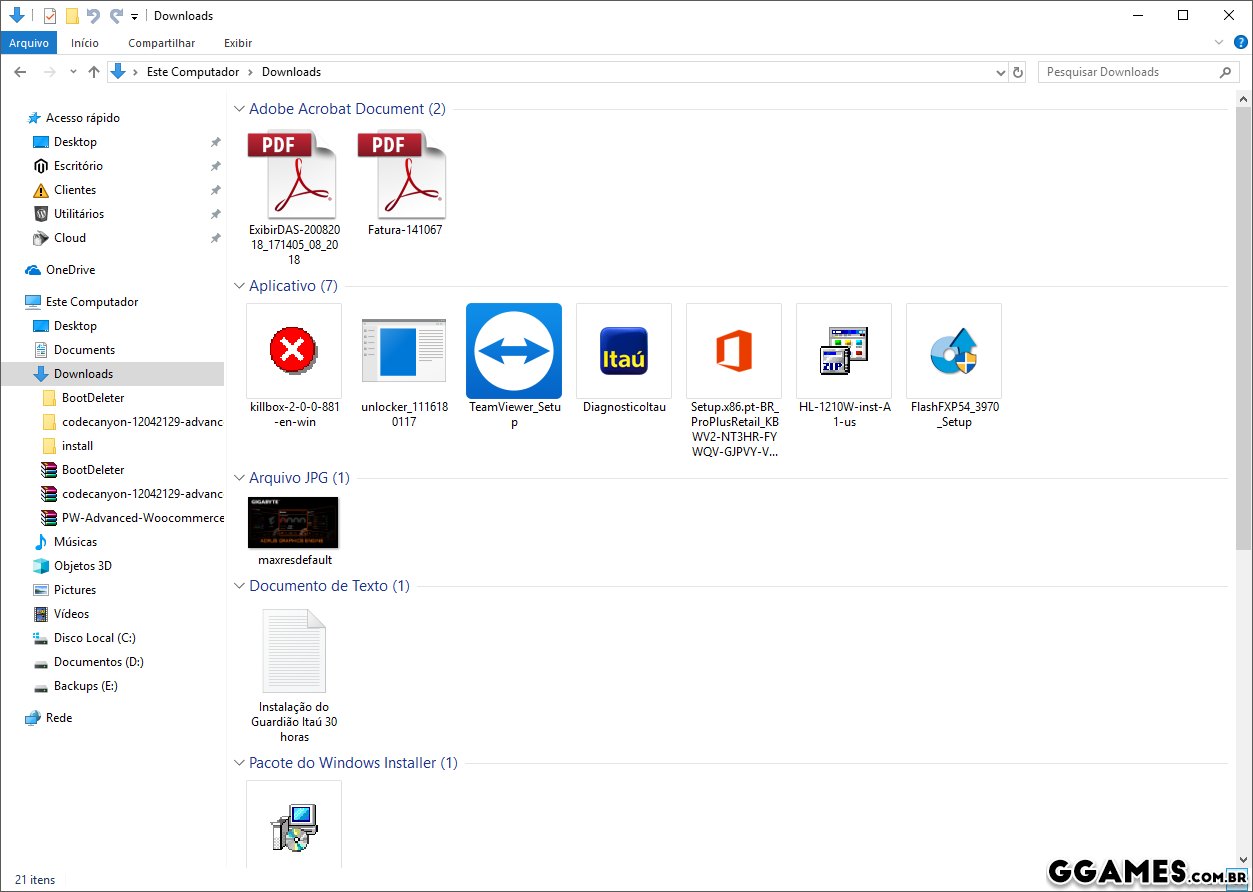The height and width of the screenshot is (892, 1253).
Task: Open the Arquivo ribbon tab
Action: click(x=29, y=43)
